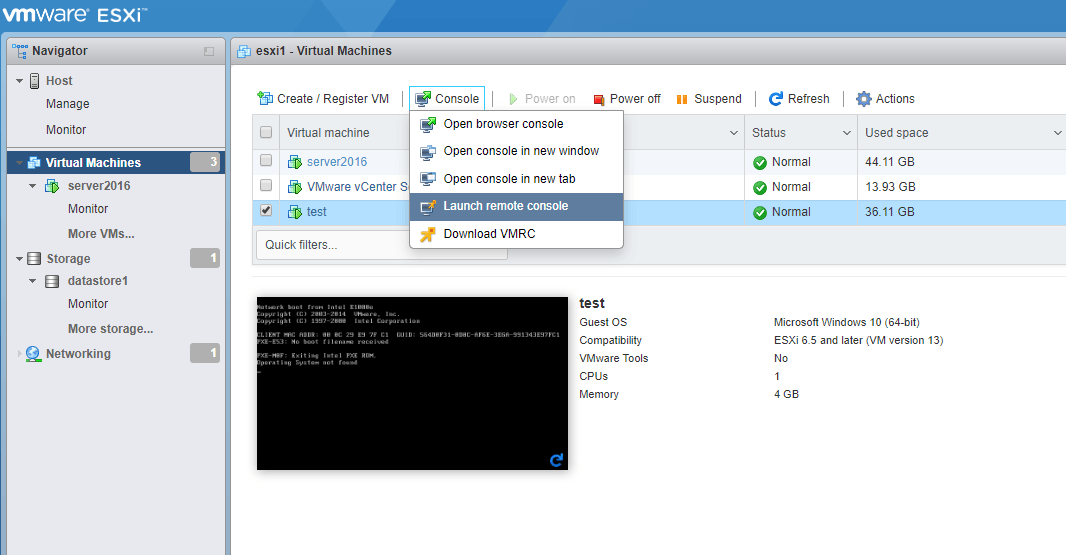
Task: Open the Status column dropdown arrow
Action: (847, 133)
